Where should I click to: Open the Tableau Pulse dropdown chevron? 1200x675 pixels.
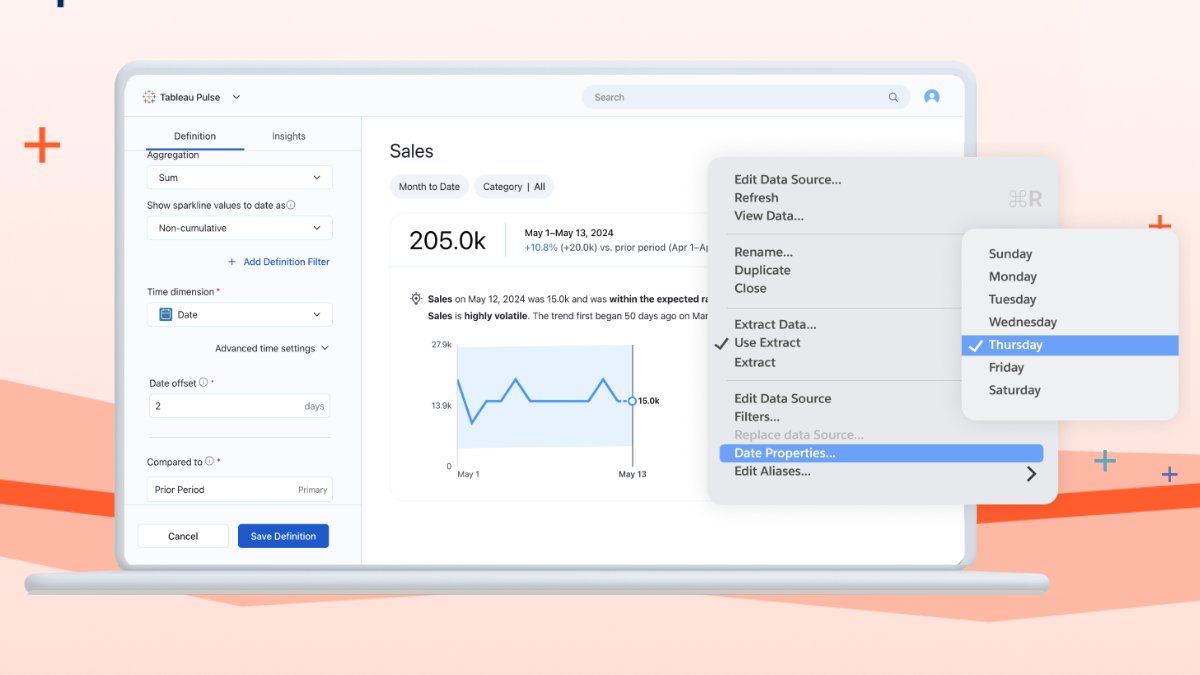click(x=236, y=97)
